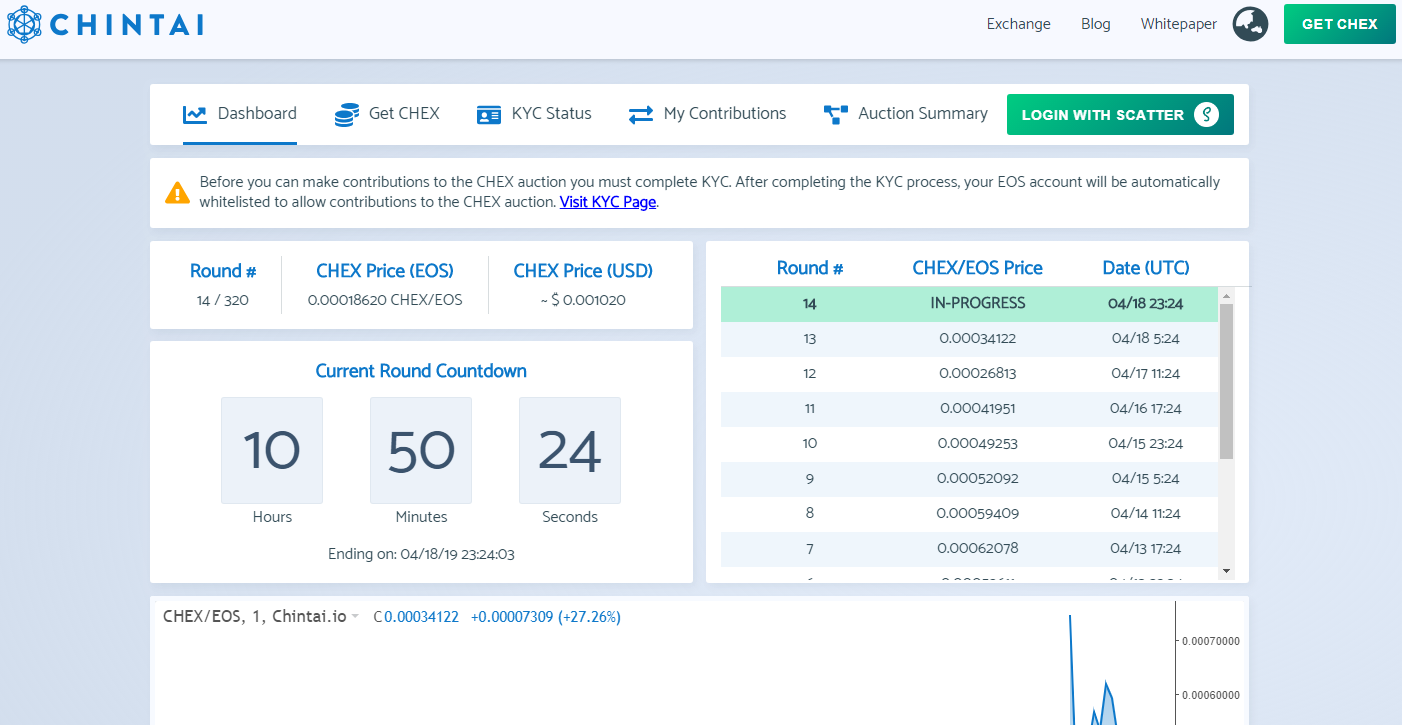Click the 0.00018620 CHEX/EOS price value

coord(385,300)
